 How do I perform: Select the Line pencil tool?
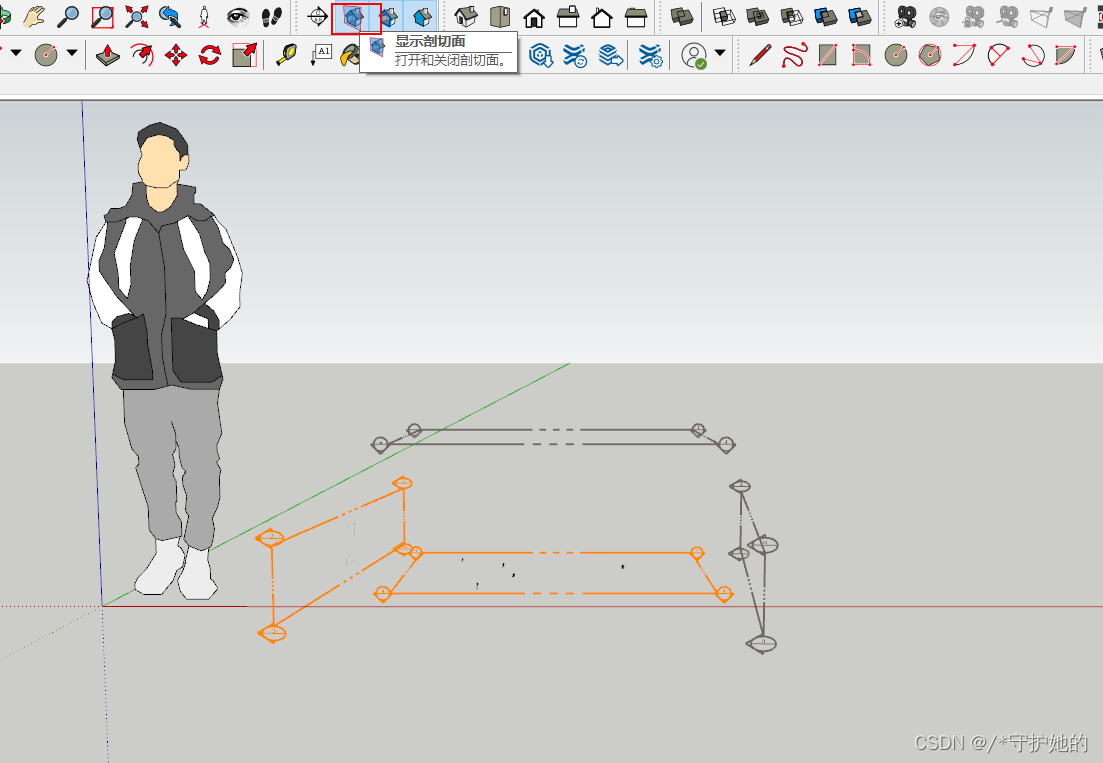click(760, 55)
